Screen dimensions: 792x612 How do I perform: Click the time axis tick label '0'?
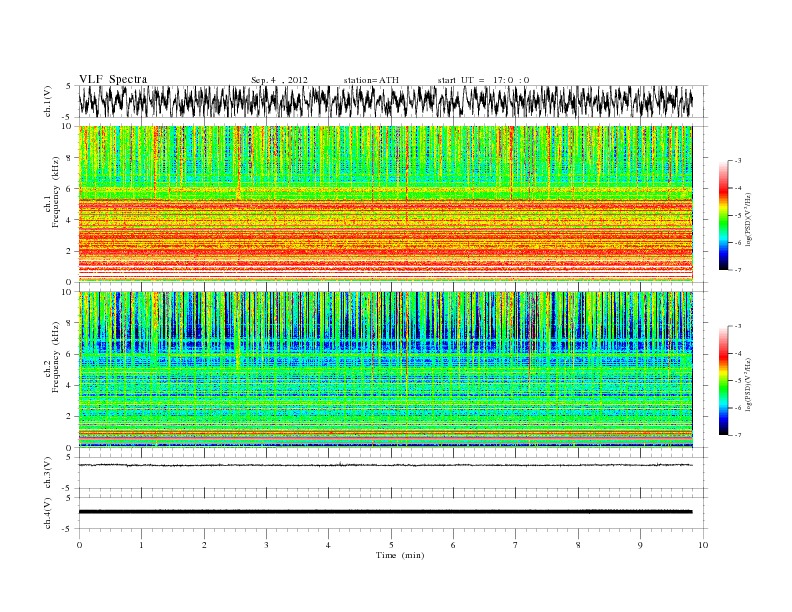click(x=79, y=545)
